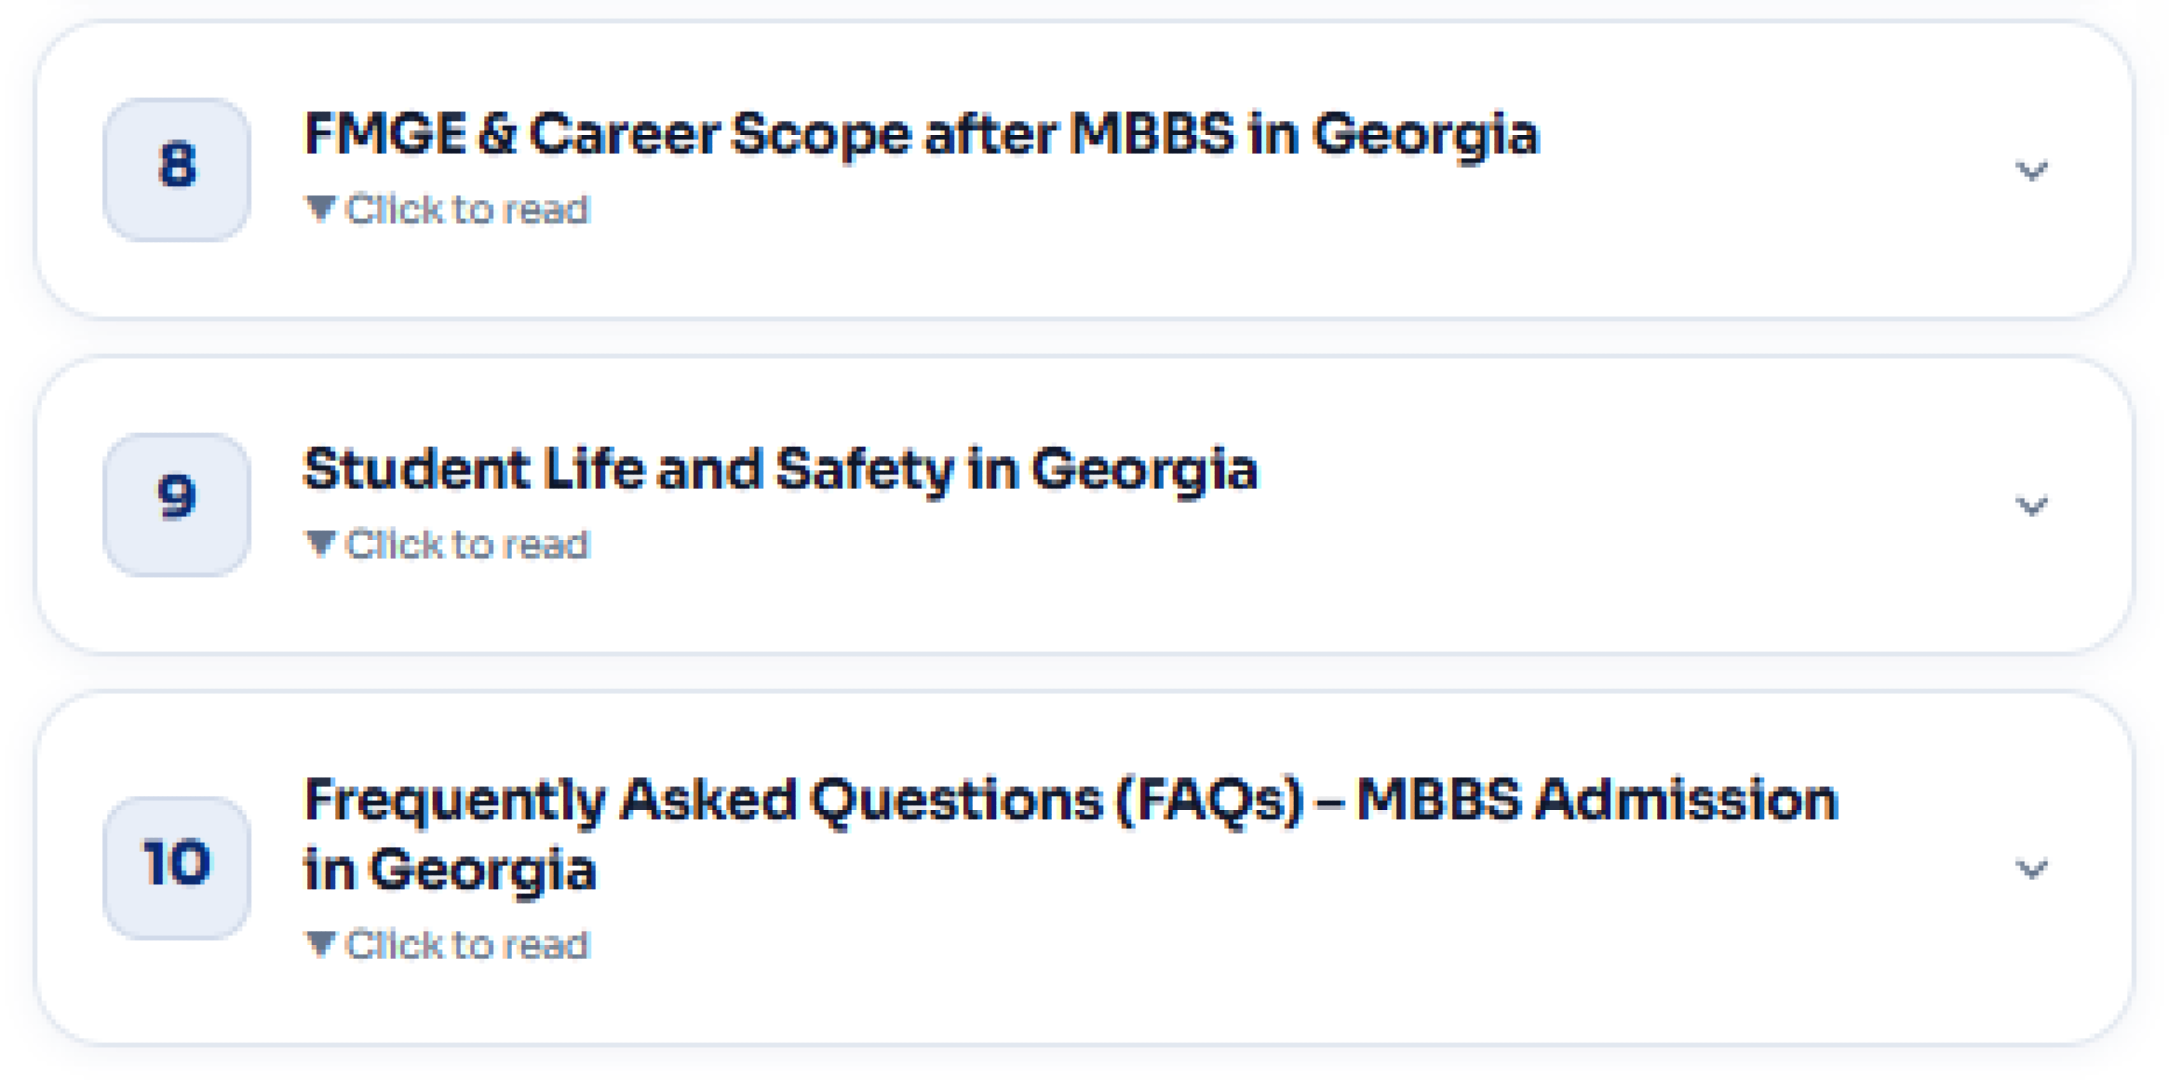This screenshot has width=2169, height=1080.
Task: Open the FAQs – MBBS Admission in Georgia heading
Action: (1071, 834)
